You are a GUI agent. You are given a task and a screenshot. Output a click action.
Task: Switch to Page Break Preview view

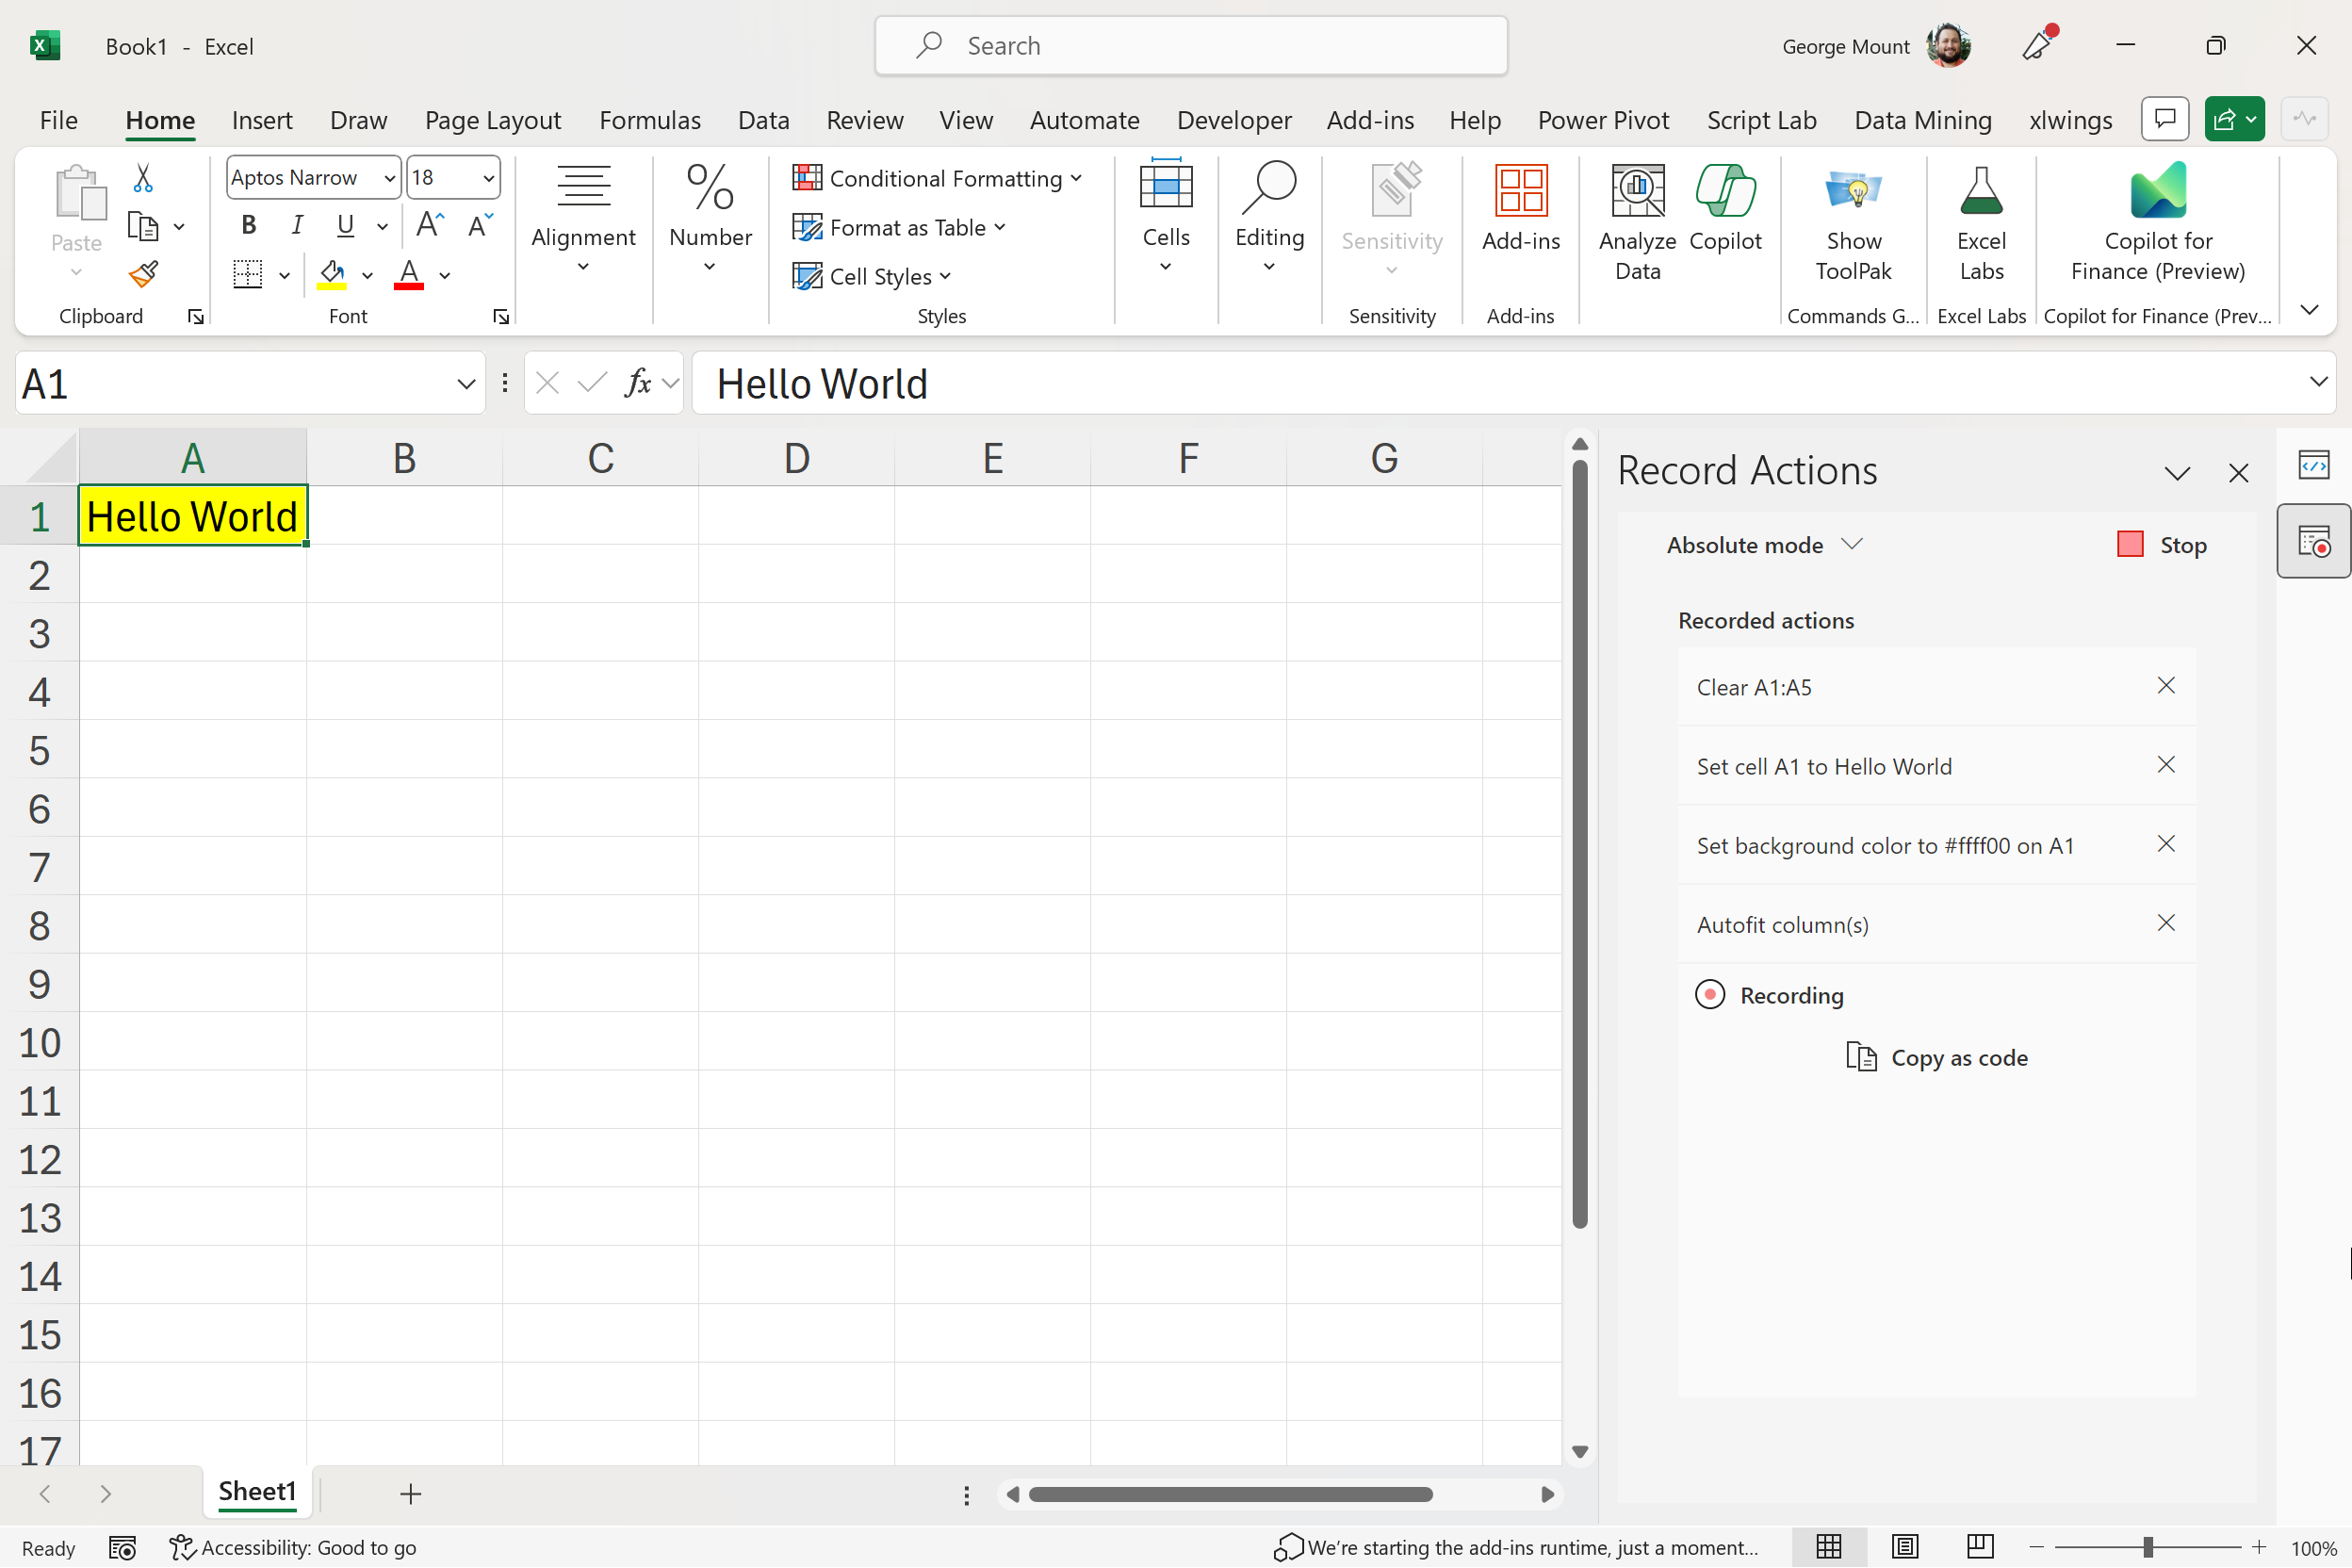(1979, 1546)
